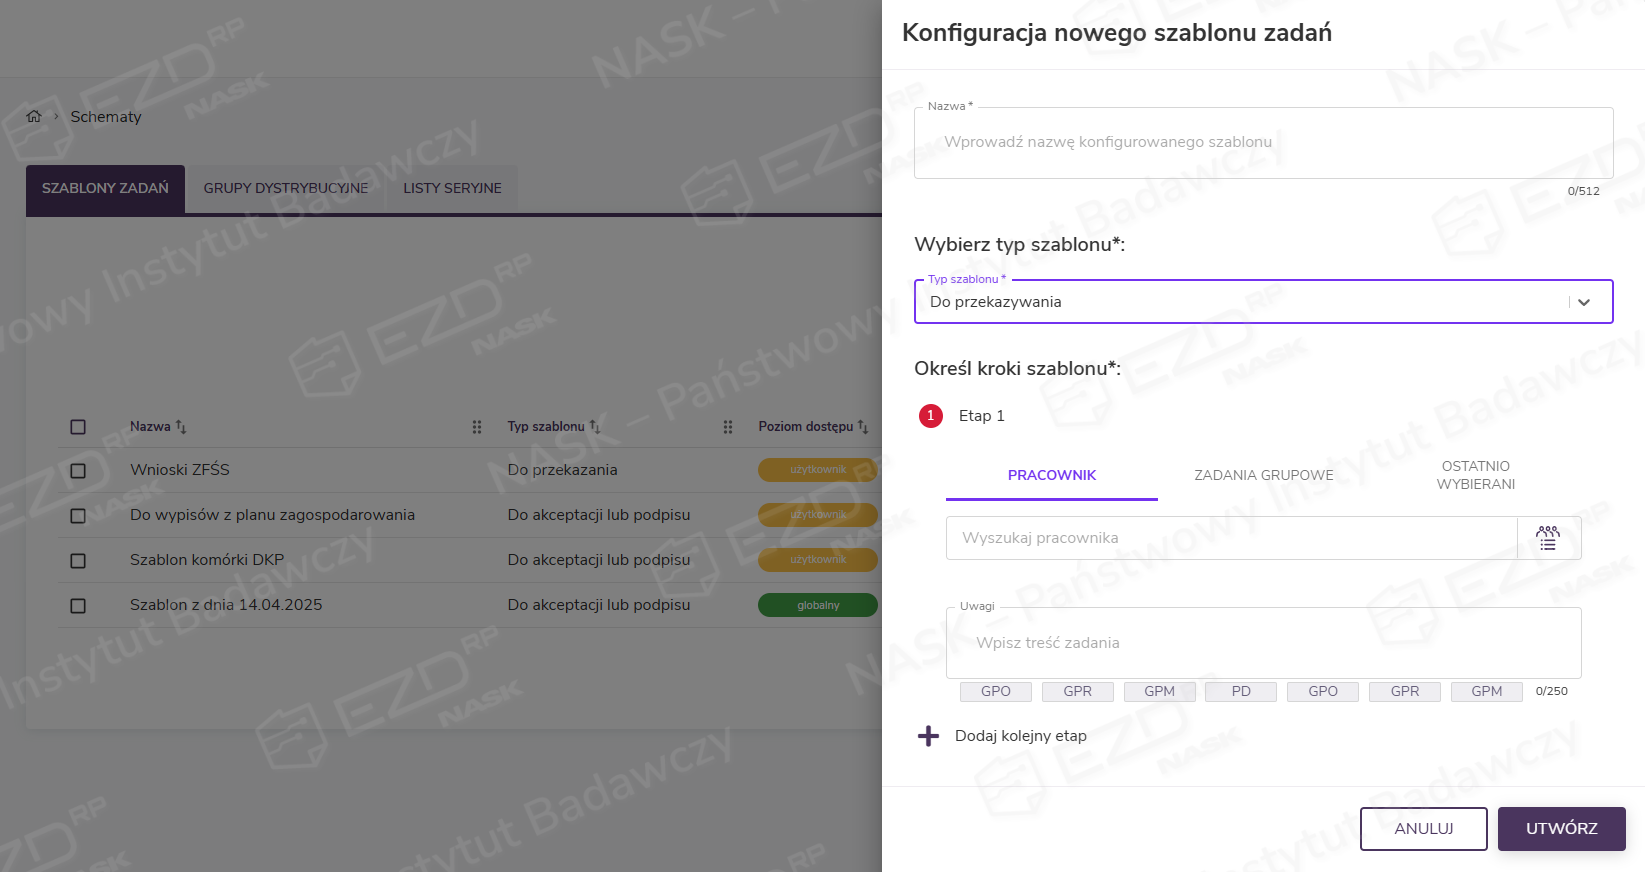This screenshot has height=872, width=1645.
Task: Click the red Etap 1 step badge
Action: point(930,415)
